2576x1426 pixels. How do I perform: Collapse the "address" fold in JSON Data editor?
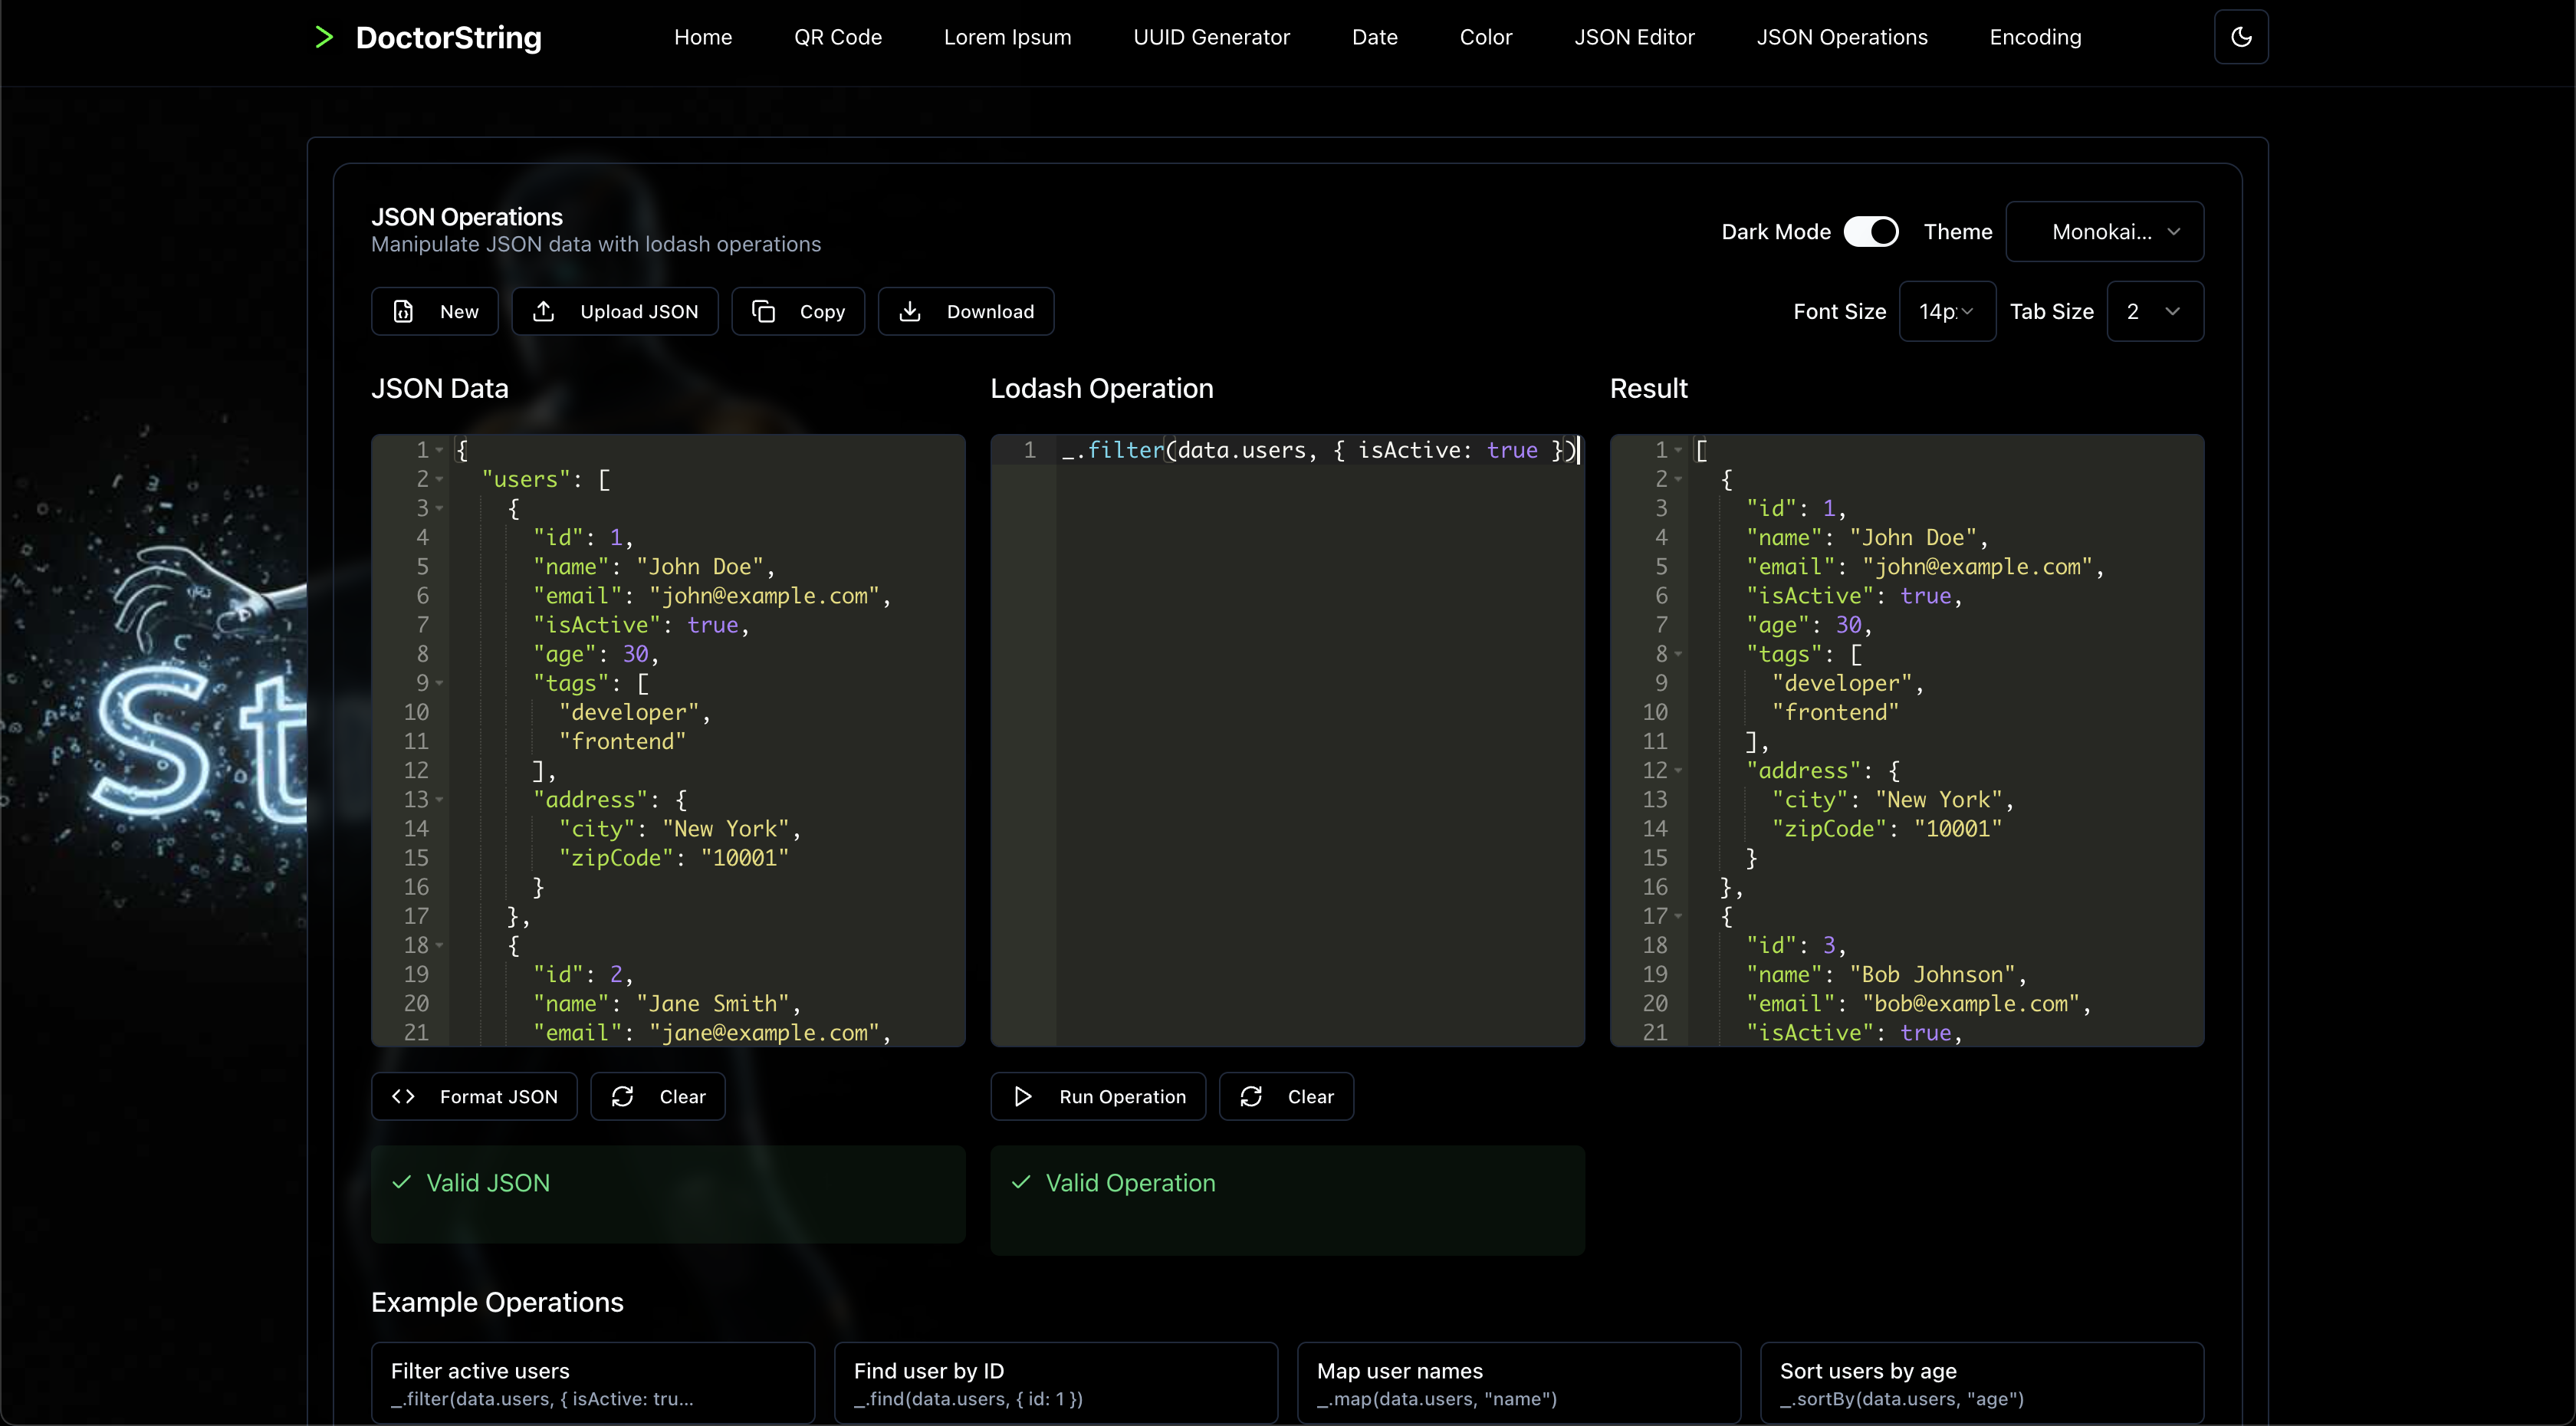tap(439, 800)
